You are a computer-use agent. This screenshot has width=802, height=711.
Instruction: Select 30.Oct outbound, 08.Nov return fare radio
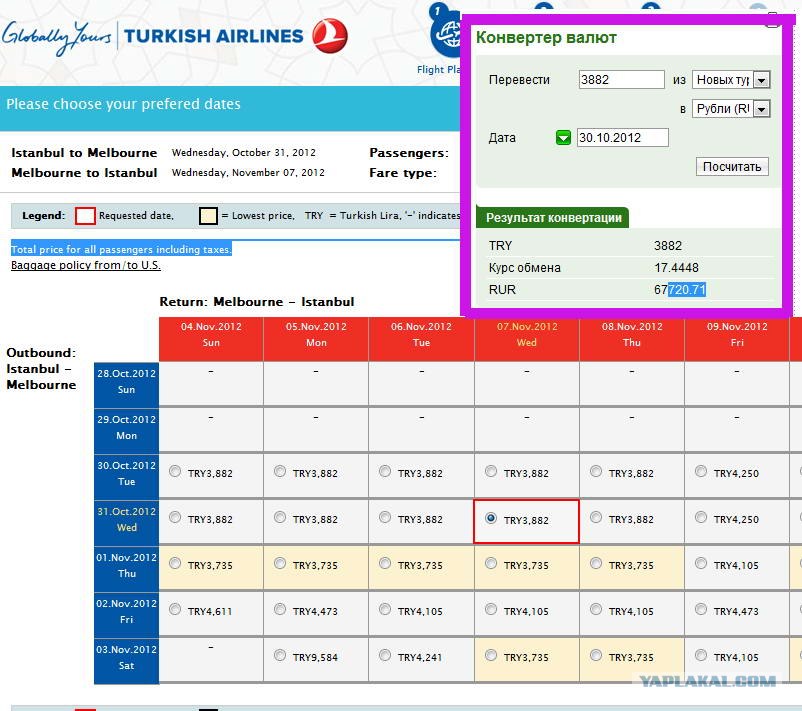point(596,471)
